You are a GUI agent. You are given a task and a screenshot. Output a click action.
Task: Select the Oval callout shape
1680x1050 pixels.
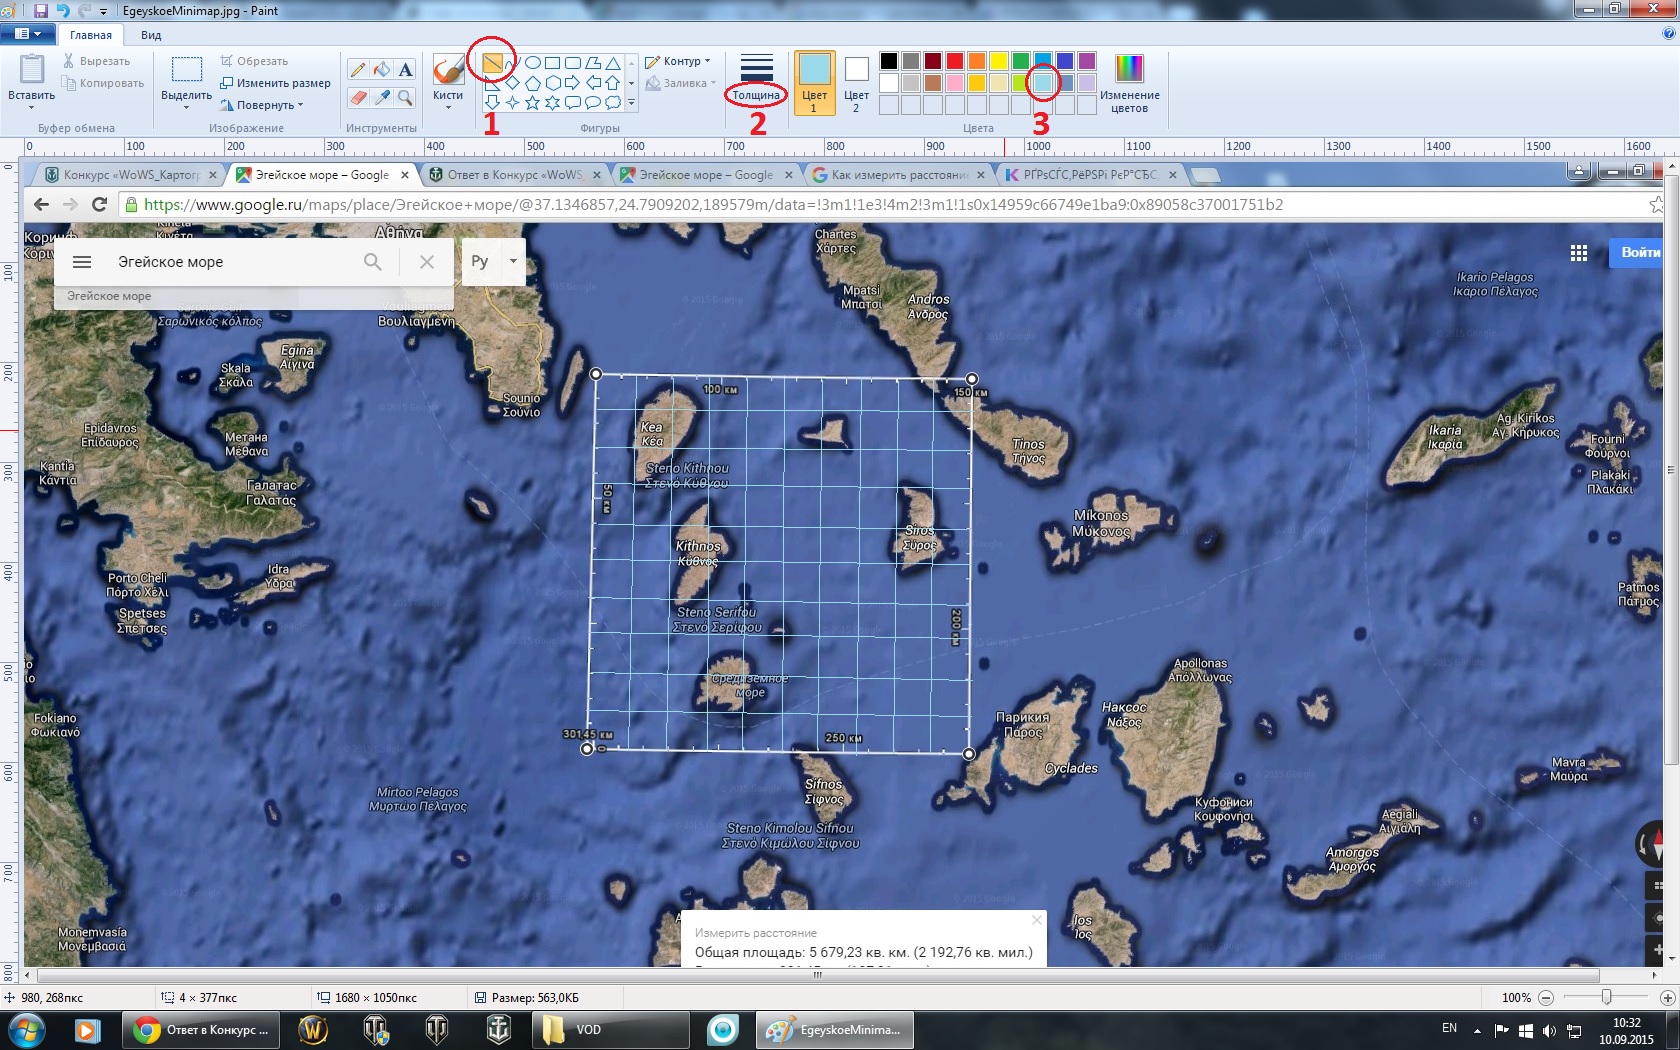[x=593, y=102]
